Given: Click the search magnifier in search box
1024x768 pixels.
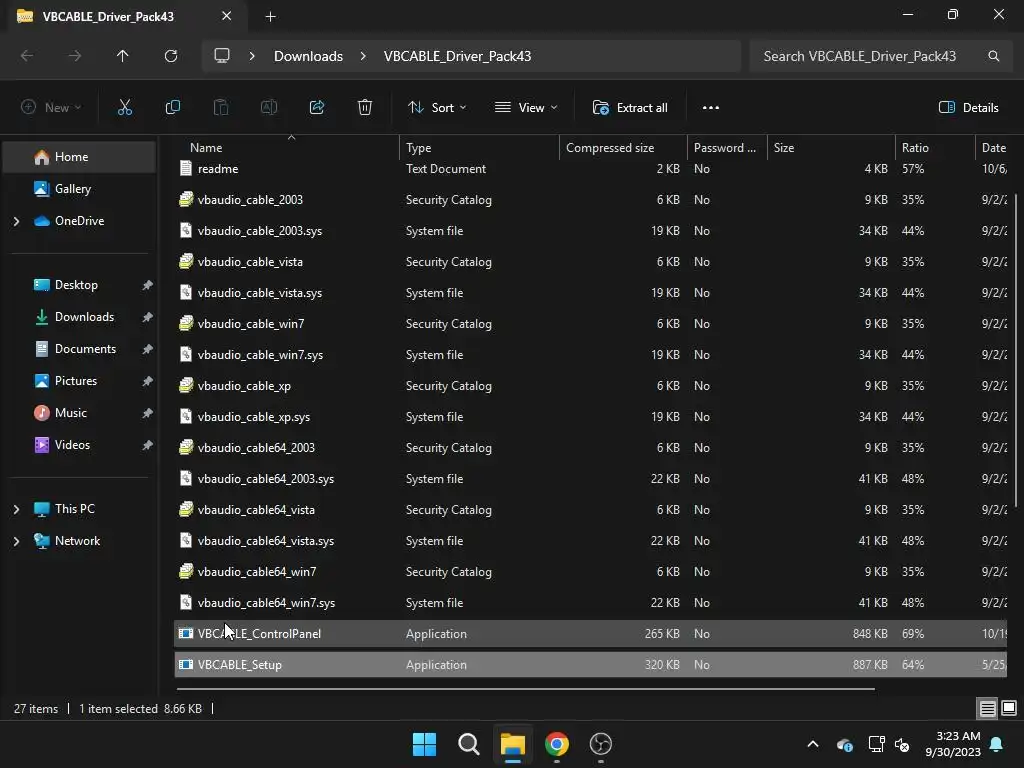Looking at the screenshot, I should pos(993,56).
